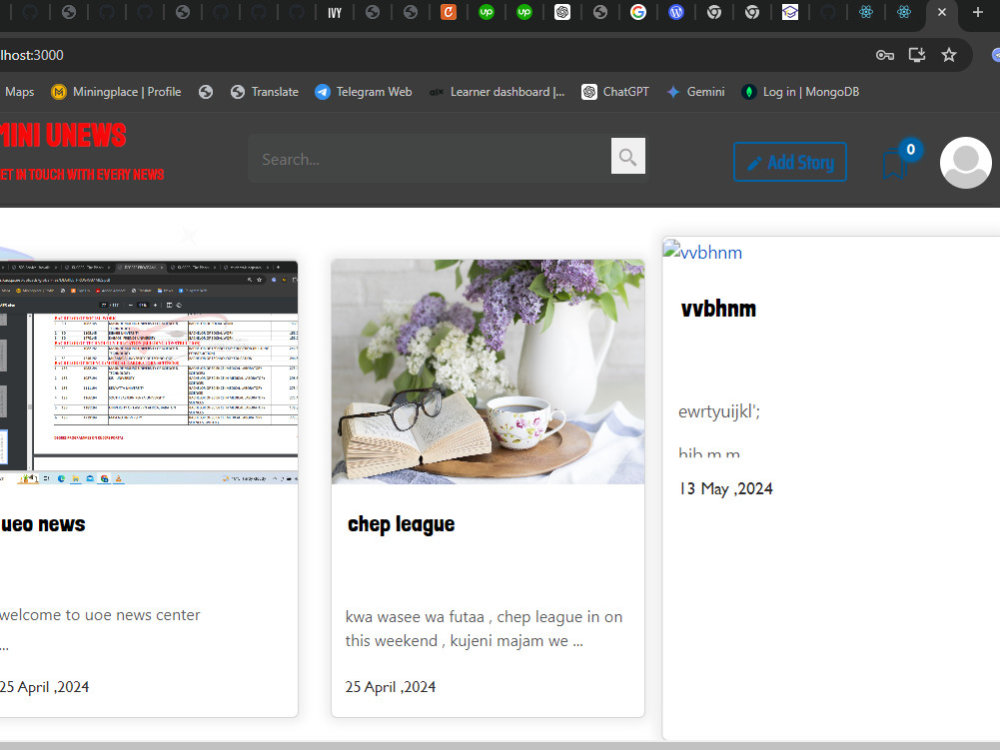Open the chep league story thumbnail
The height and width of the screenshot is (750, 1000).
pyautogui.click(x=487, y=368)
